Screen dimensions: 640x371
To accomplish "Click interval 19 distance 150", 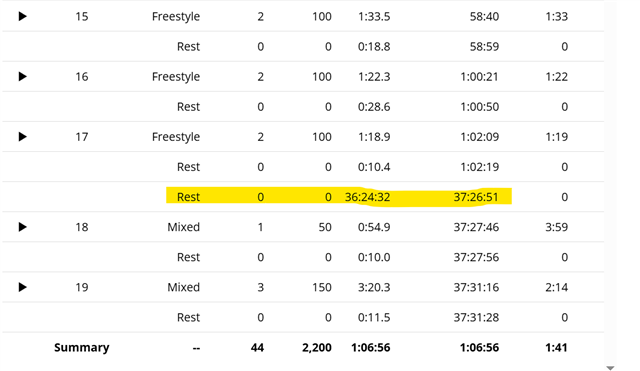I will pyautogui.click(x=322, y=287).
